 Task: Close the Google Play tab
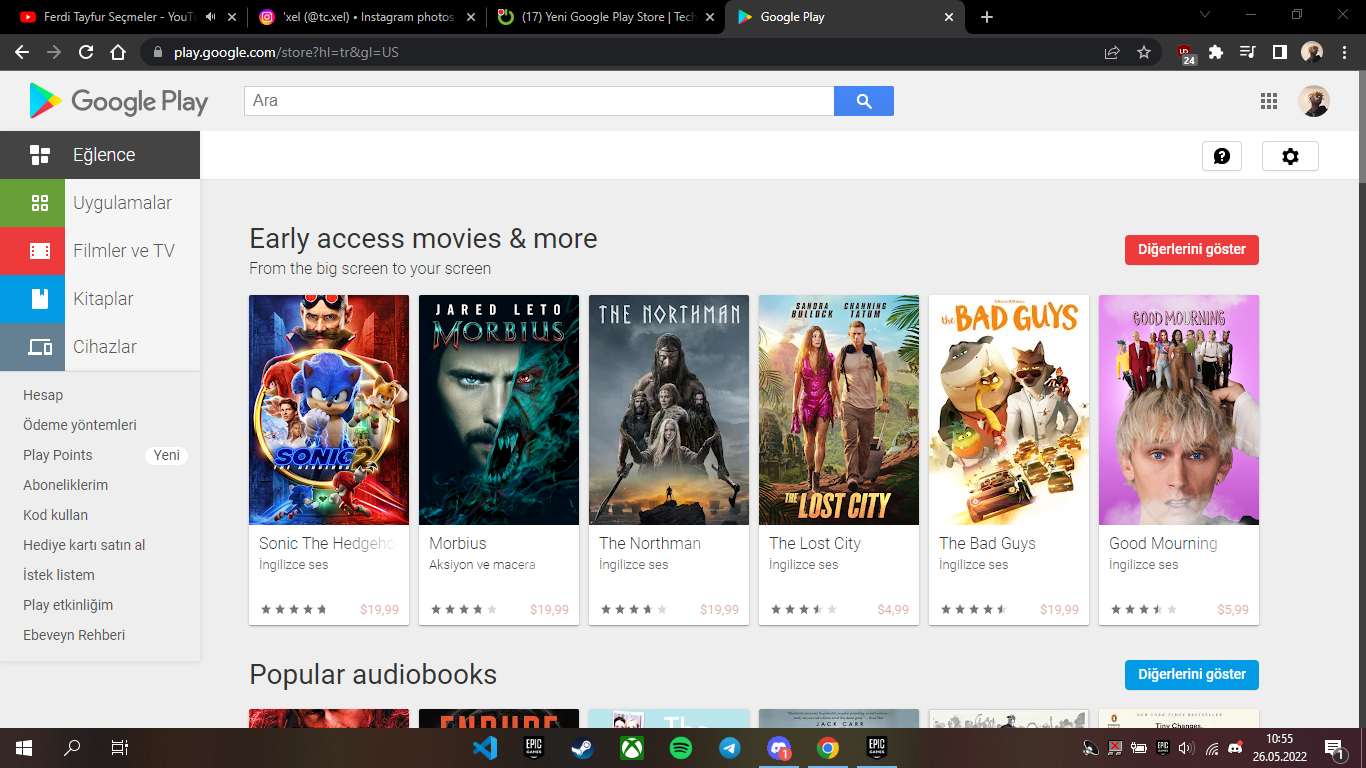(x=948, y=17)
